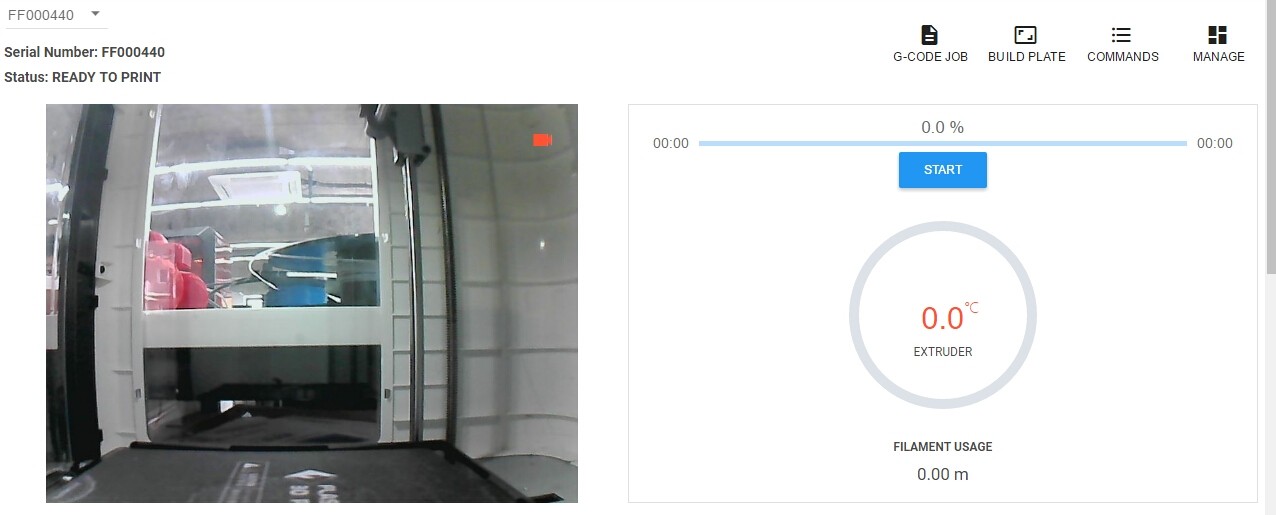This screenshot has width=1276, height=515.
Task: Open the G-CODE JOB file icon
Action: pos(929,35)
